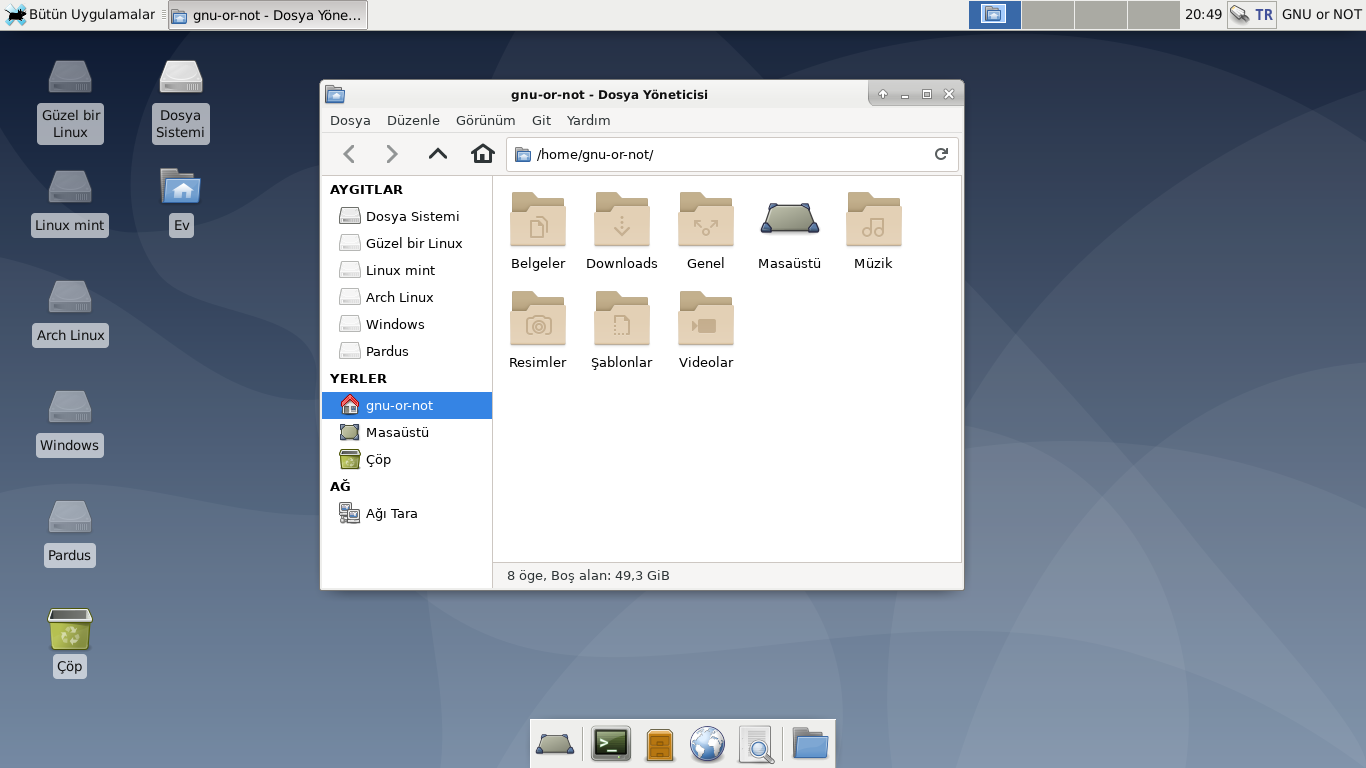Open the Dosya menu
This screenshot has width=1366, height=768.
(x=350, y=120)
